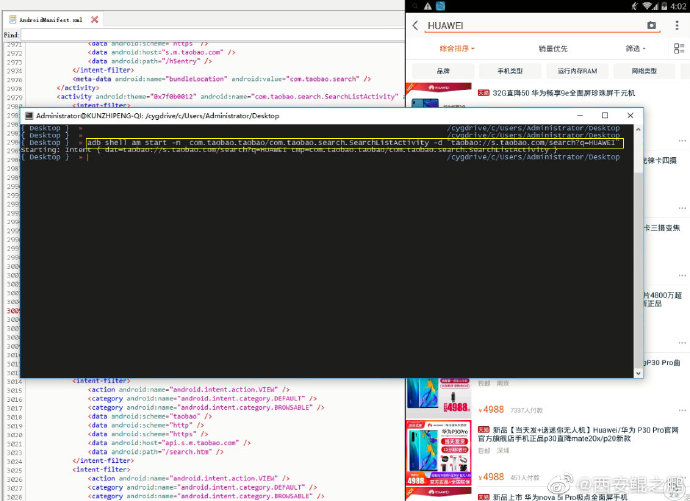Open more options beside 7337人付款
The width and height of the screenshot is (690, 501).
point(682,410)
